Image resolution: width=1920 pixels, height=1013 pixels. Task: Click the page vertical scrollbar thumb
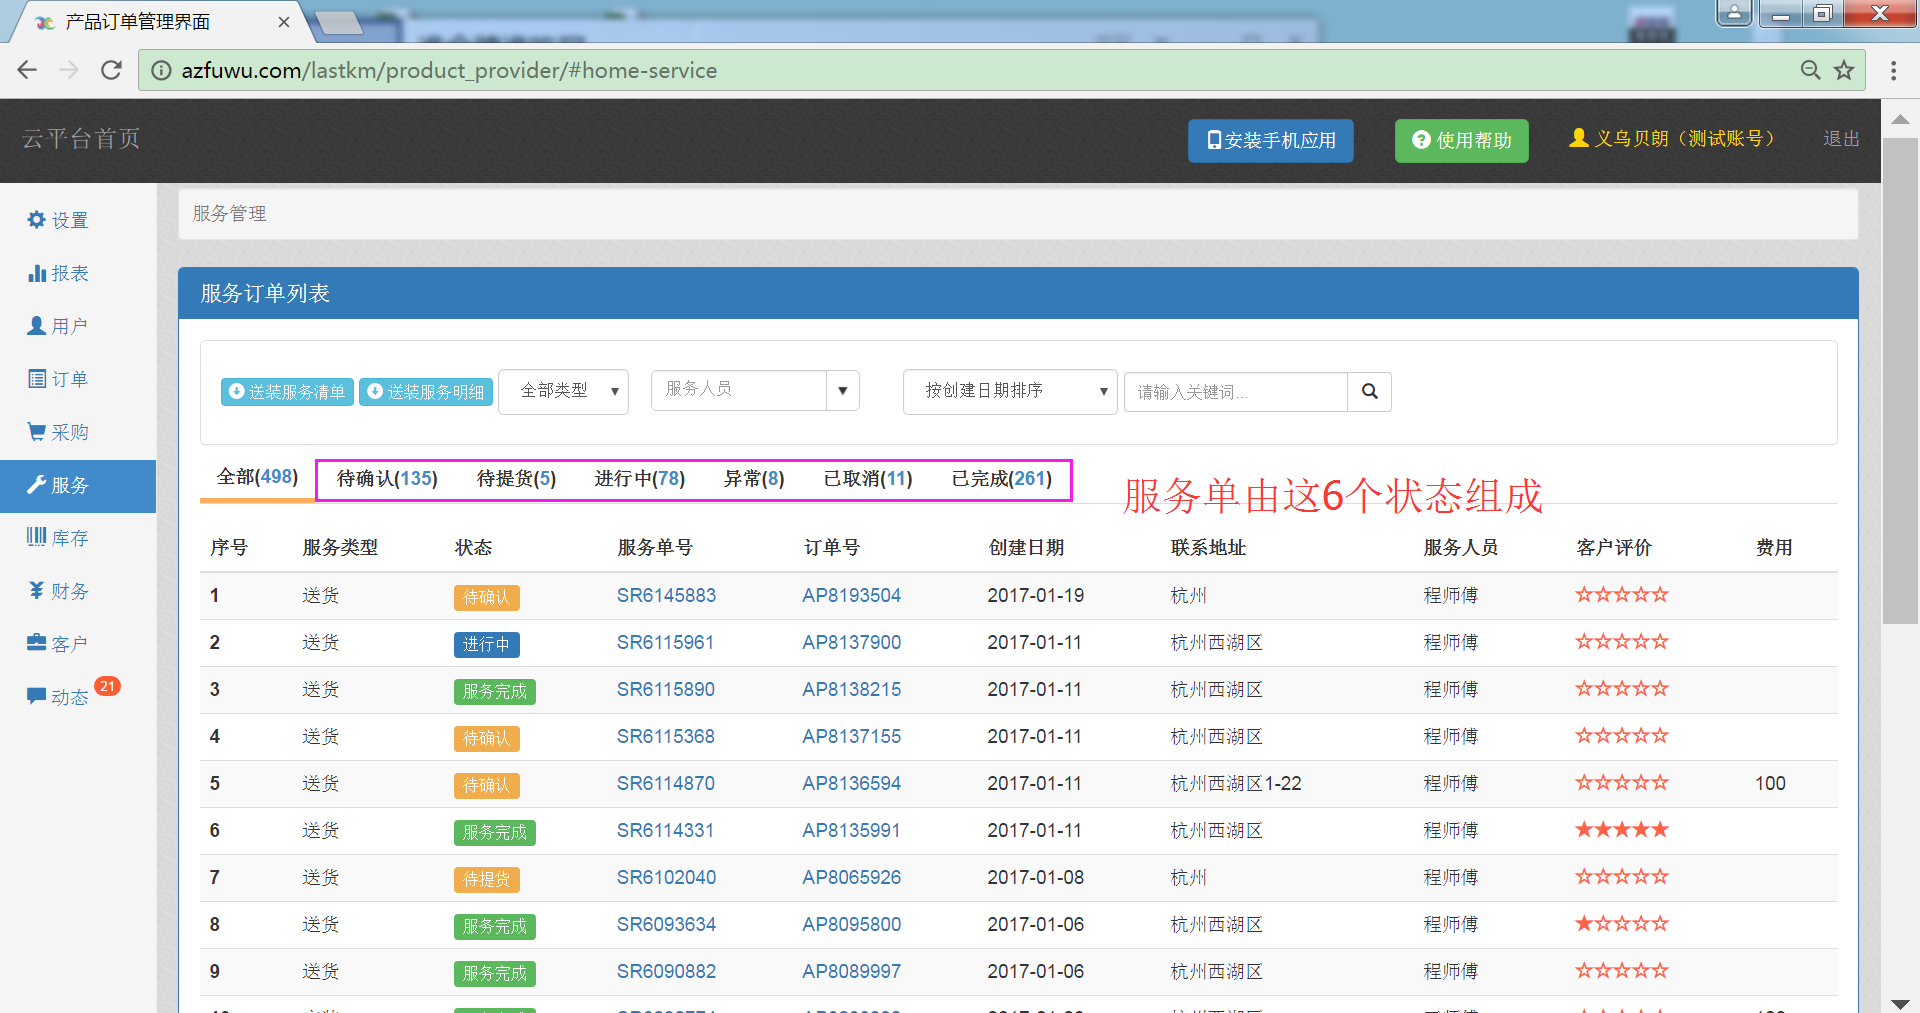point(1900,380)
